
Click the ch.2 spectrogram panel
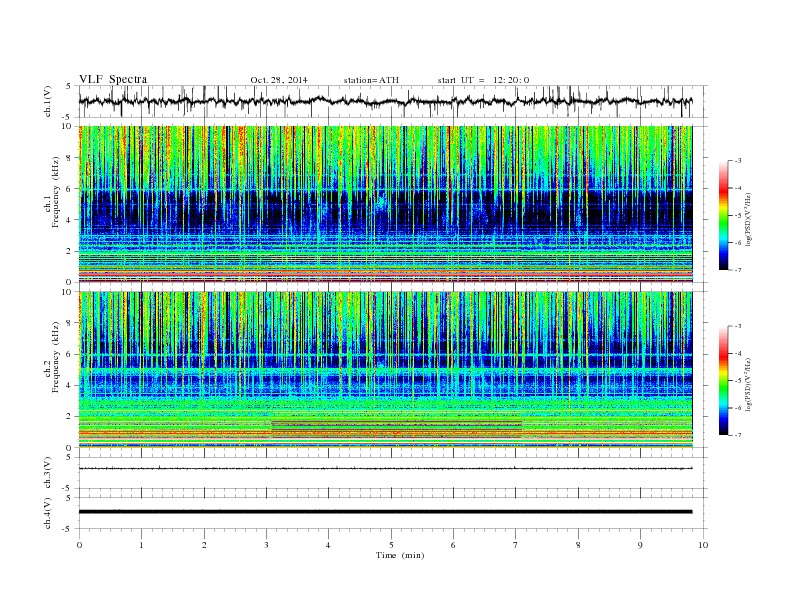[x=385, y=370]
